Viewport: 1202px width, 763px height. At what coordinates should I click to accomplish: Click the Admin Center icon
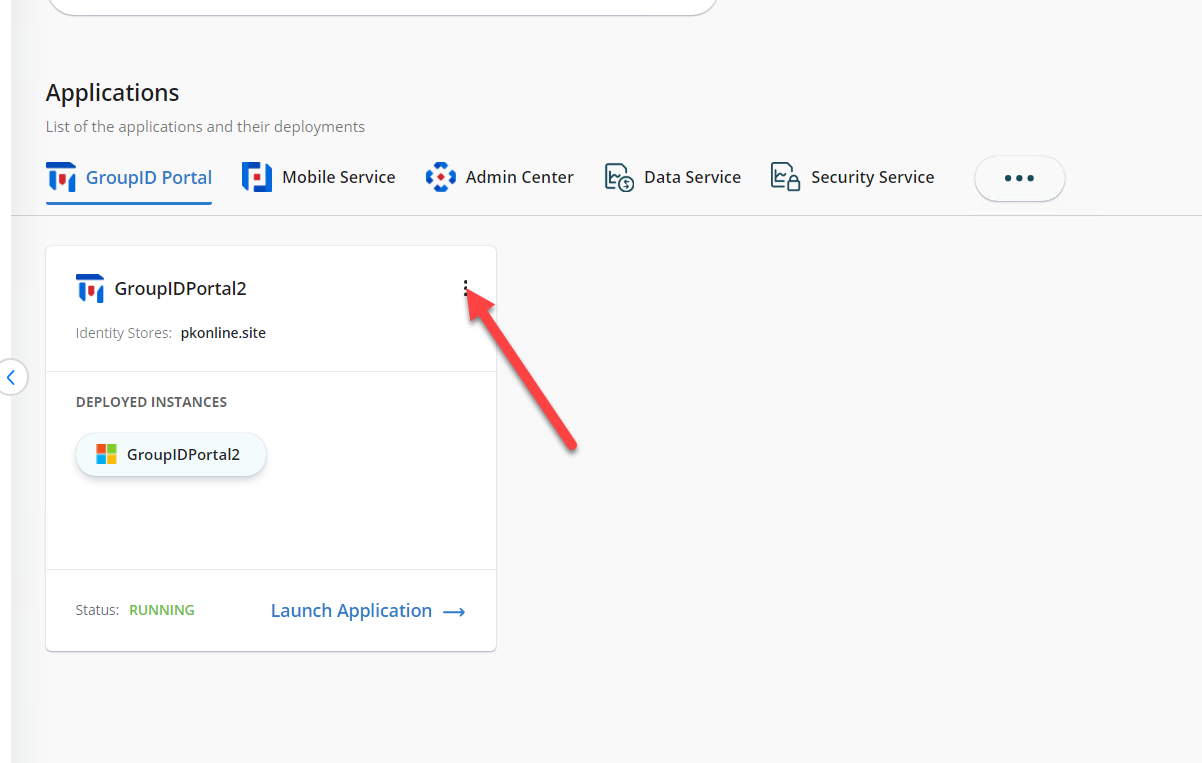(440, 176)
